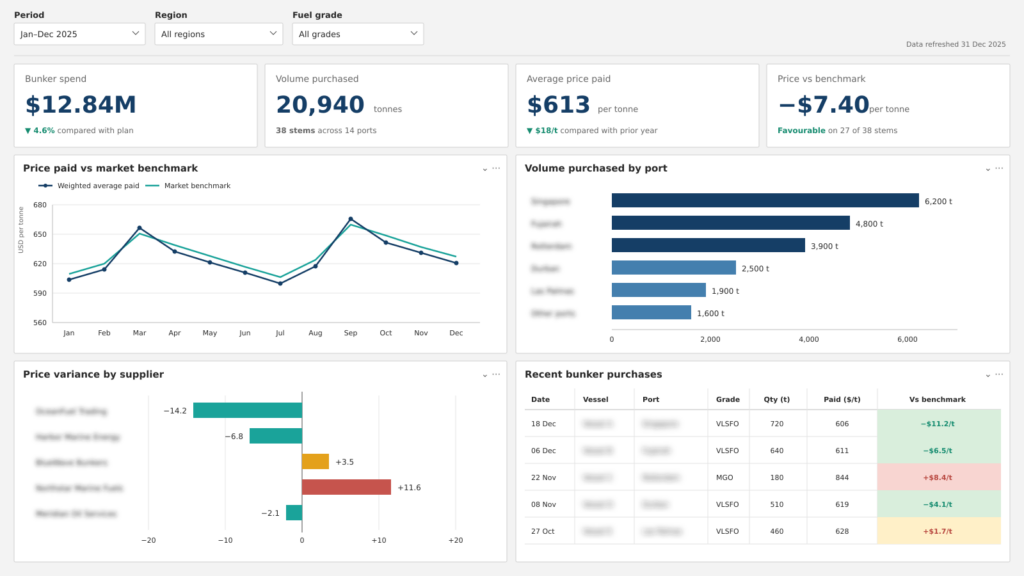1024x576 pixels.
Task: Click the Bunker spend $12.84M card
Action: (x=136, y=106)
